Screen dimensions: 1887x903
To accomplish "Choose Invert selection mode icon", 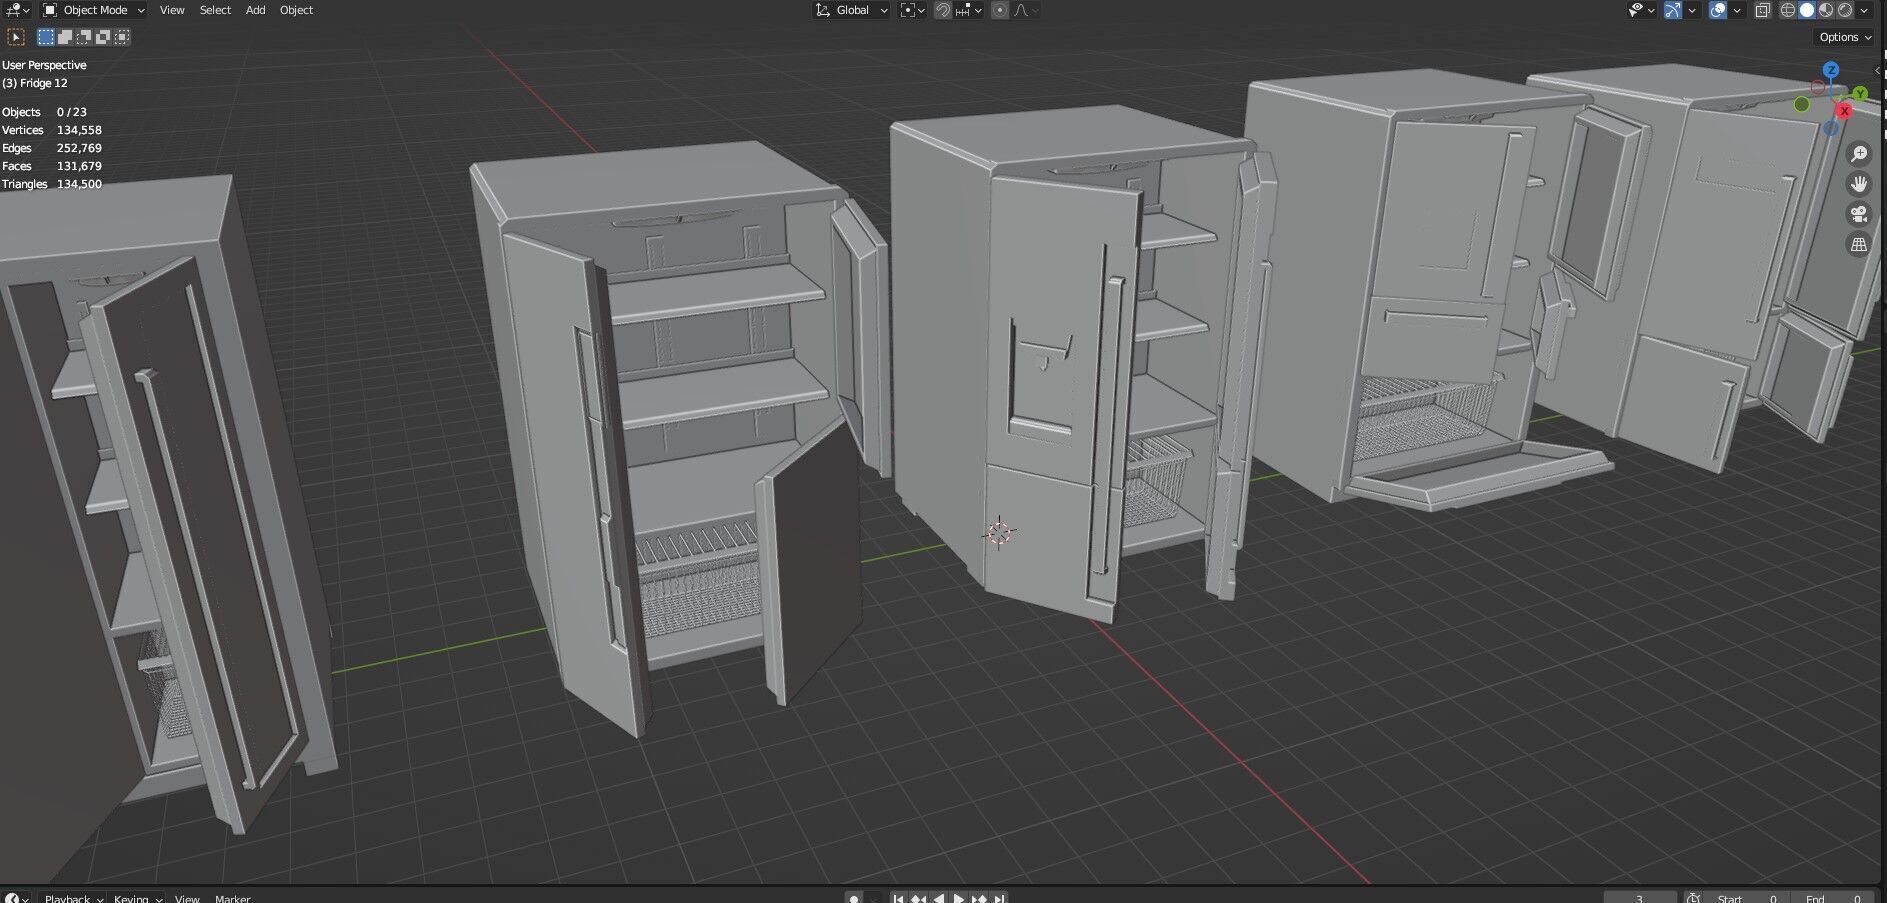I will point(103,37).
